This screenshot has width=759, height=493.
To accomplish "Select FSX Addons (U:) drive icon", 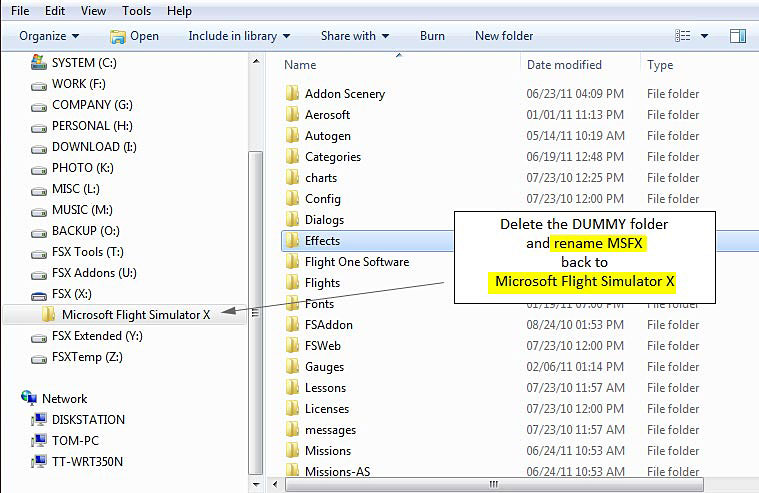I will click(39, 275).
